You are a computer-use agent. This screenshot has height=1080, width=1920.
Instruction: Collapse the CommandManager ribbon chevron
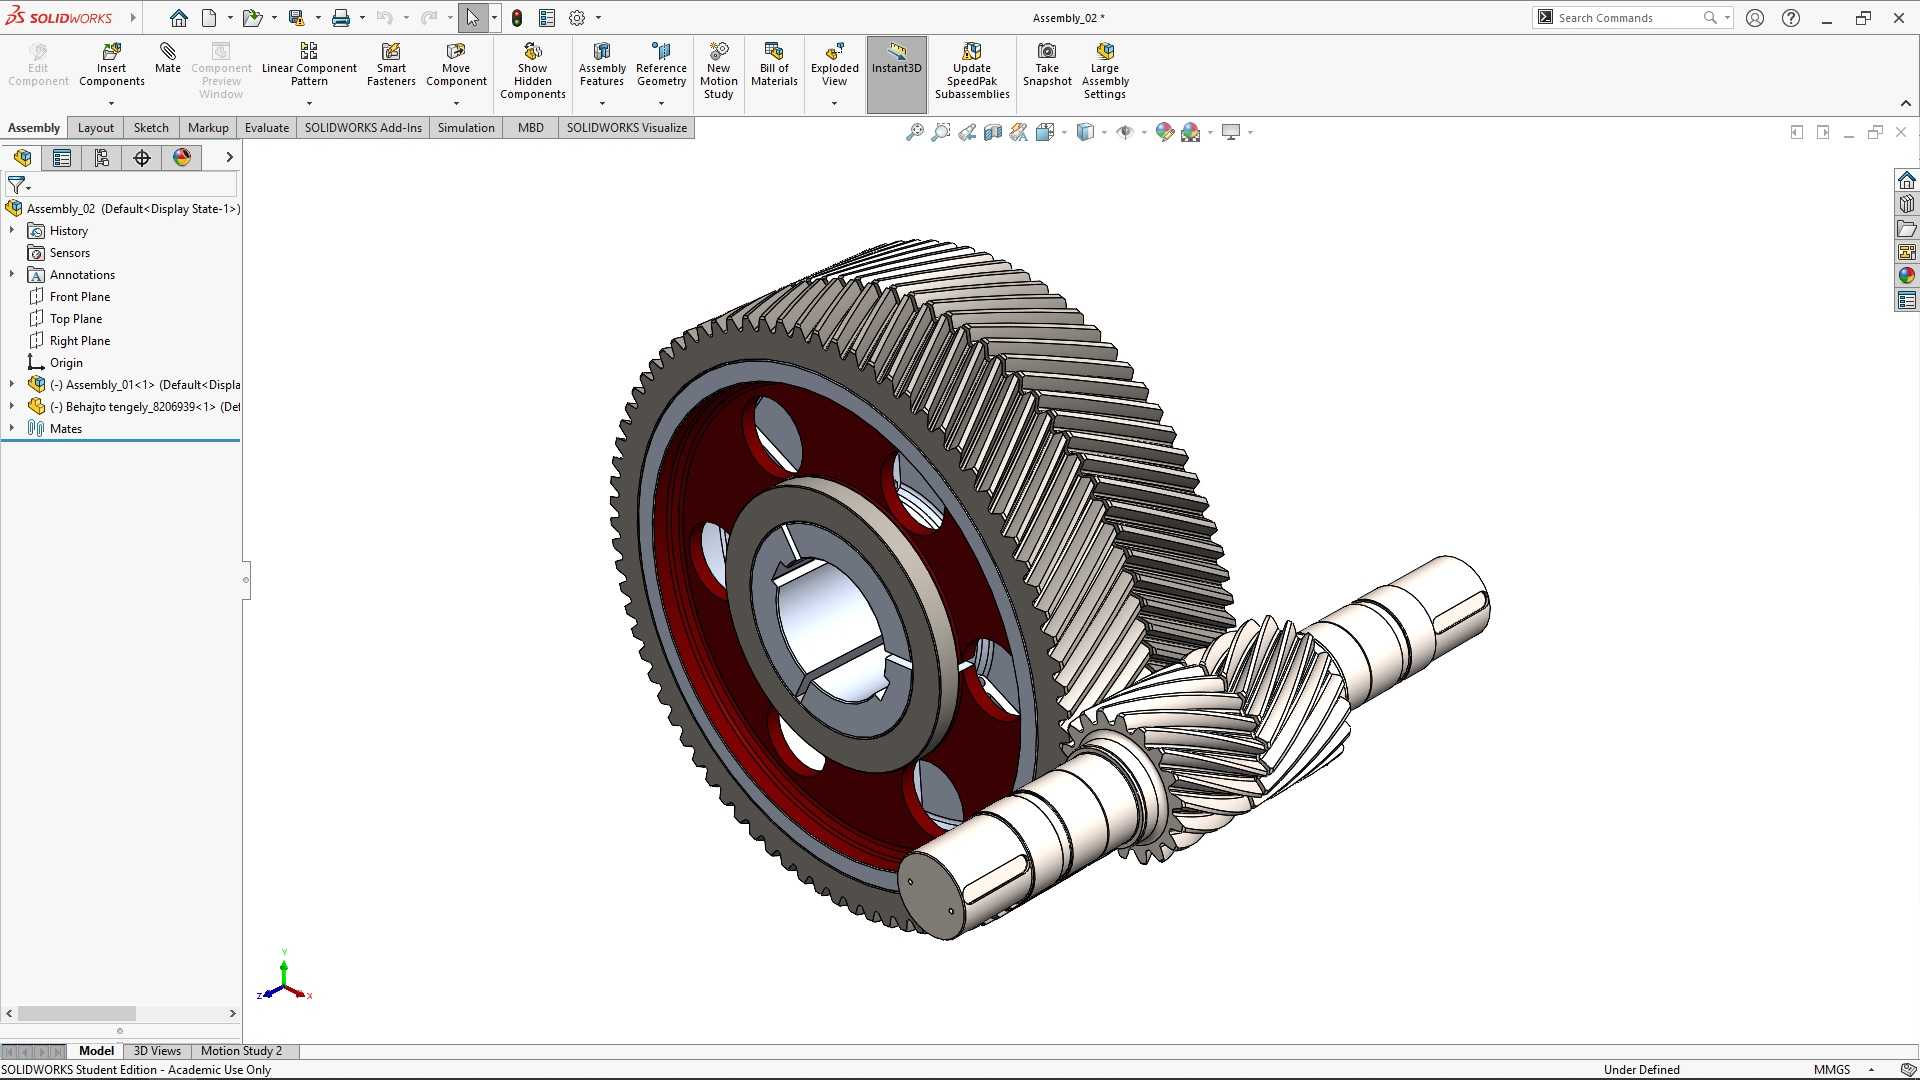coord(1906,104)
